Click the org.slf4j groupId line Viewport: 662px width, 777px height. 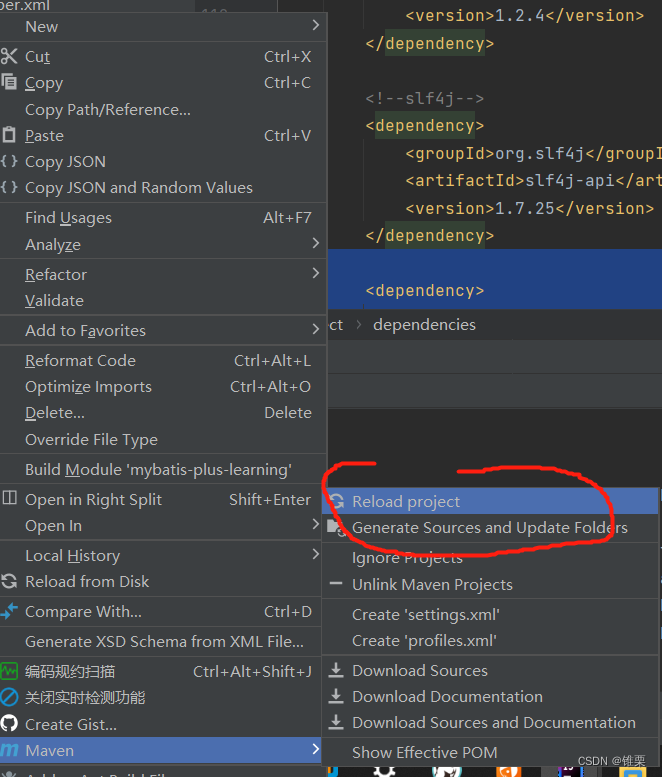pyautogui.click(x=534, y=153)
